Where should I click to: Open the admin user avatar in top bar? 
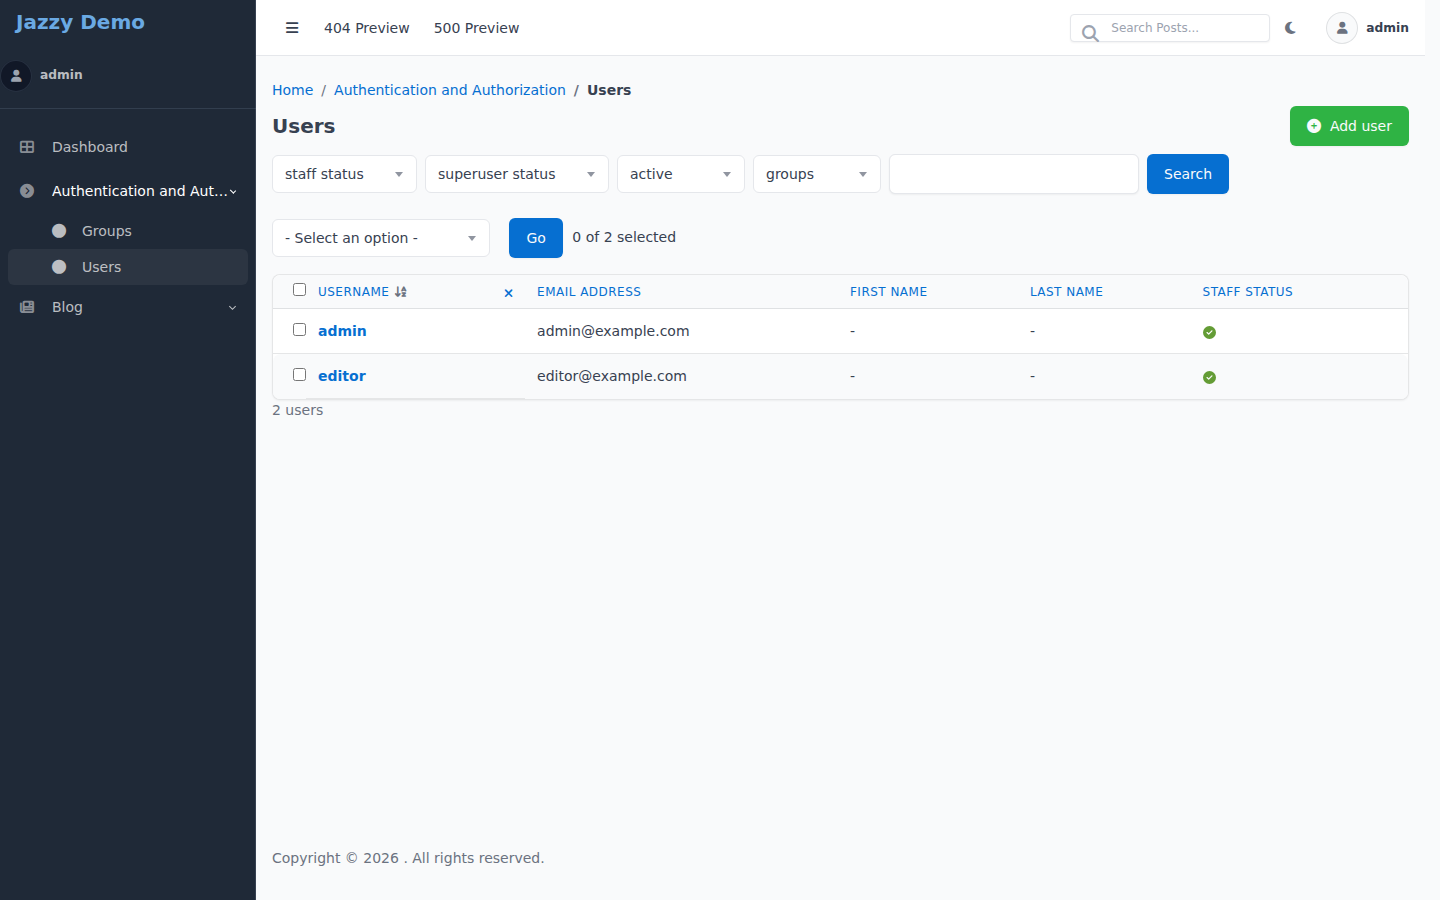tap(1342, 28)
